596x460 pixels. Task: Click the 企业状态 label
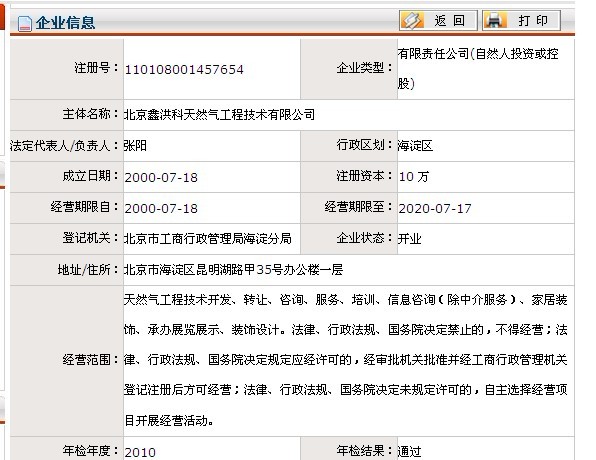(365, 238)
